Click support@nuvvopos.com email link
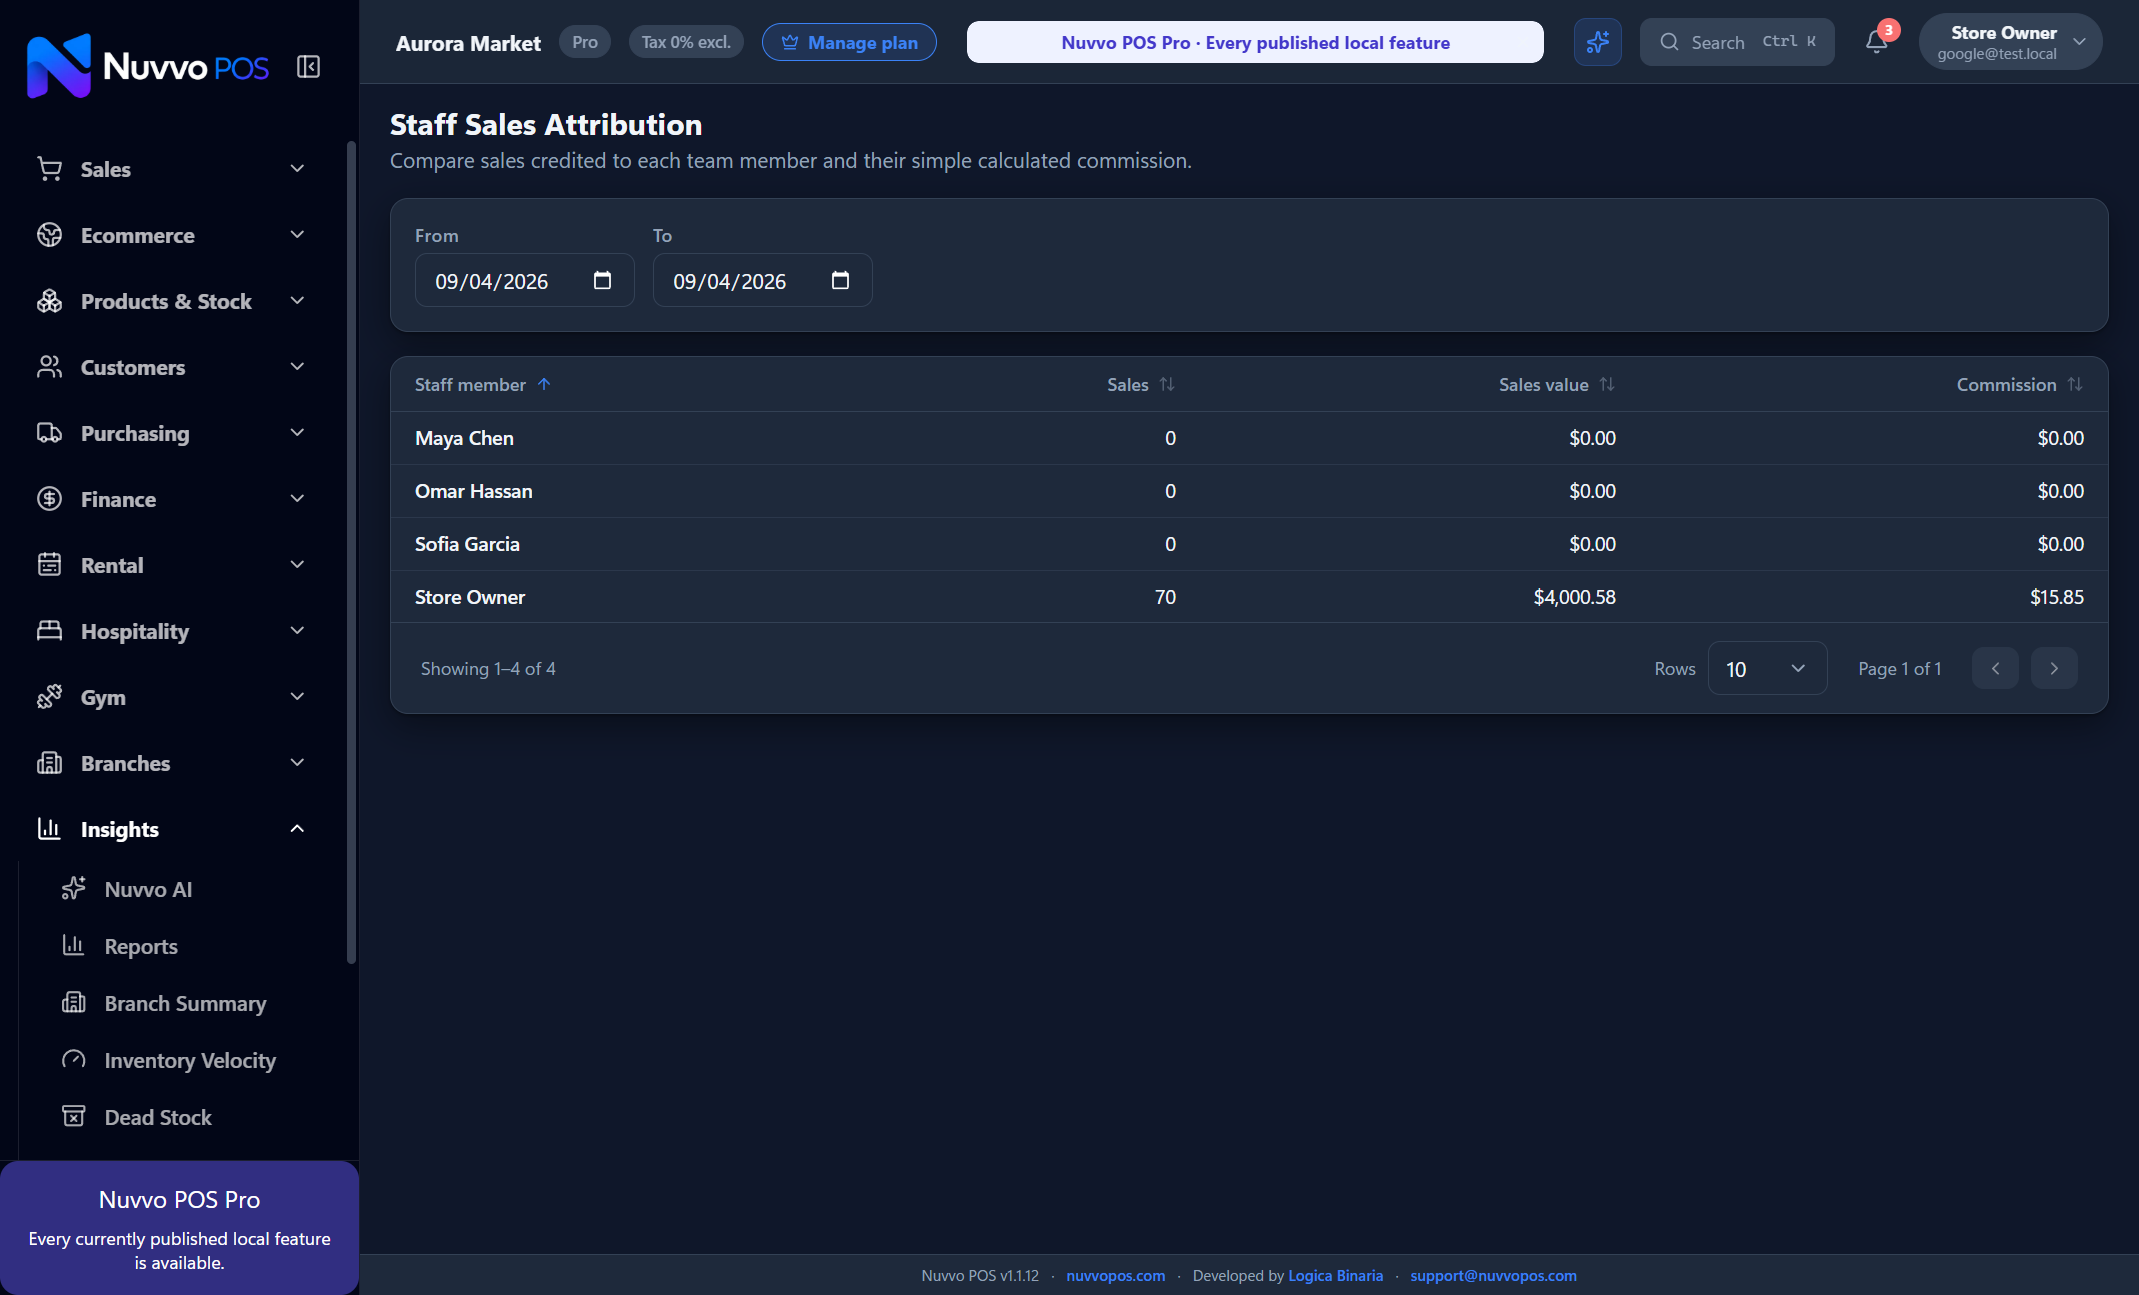This screenshot has height=1295, width=2139. click(x=1493, y=1275)
